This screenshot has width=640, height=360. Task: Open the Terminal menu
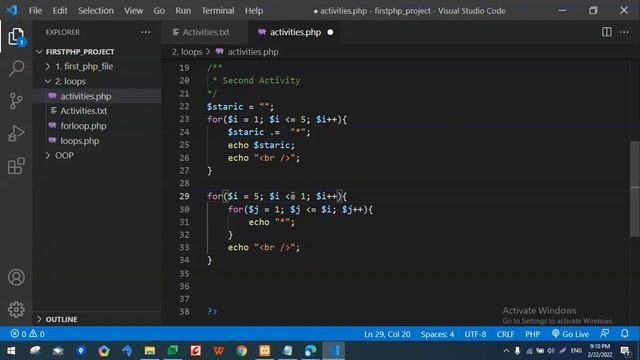pyautogui.click(x=218, y=11)
